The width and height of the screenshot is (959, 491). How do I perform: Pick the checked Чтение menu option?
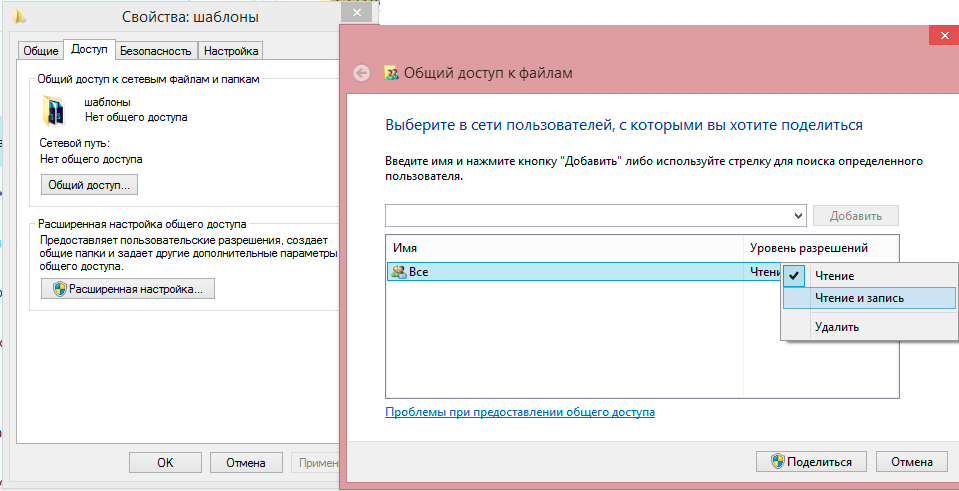click(x=834, y=275)
